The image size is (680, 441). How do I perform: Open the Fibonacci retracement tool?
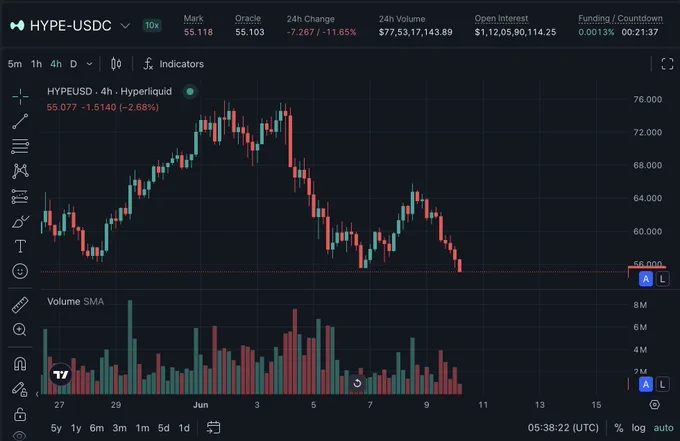click(x=20, y=147)
